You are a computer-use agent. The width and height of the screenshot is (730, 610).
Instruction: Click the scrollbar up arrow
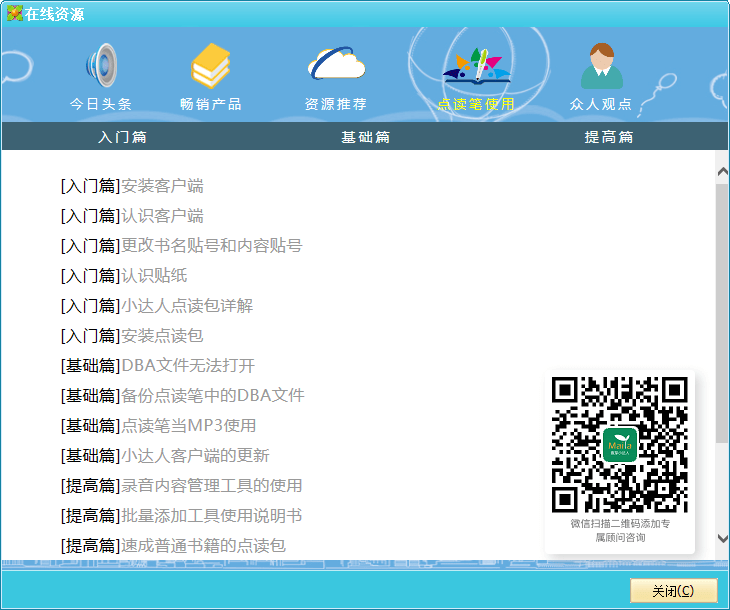point(722,171)
